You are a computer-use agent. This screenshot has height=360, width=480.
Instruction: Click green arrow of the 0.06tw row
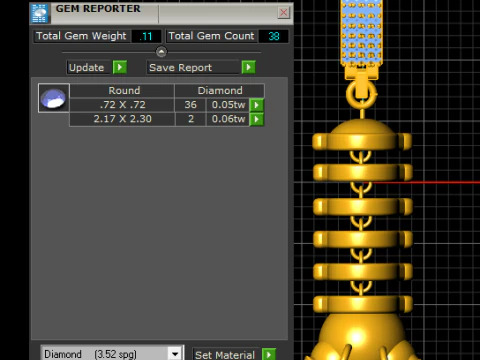click(x=257, y=119)
